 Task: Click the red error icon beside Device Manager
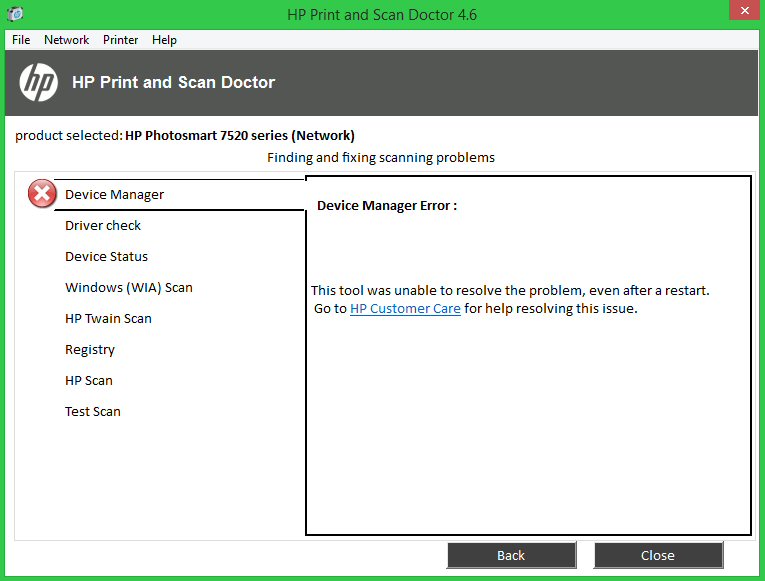point(42,194)
